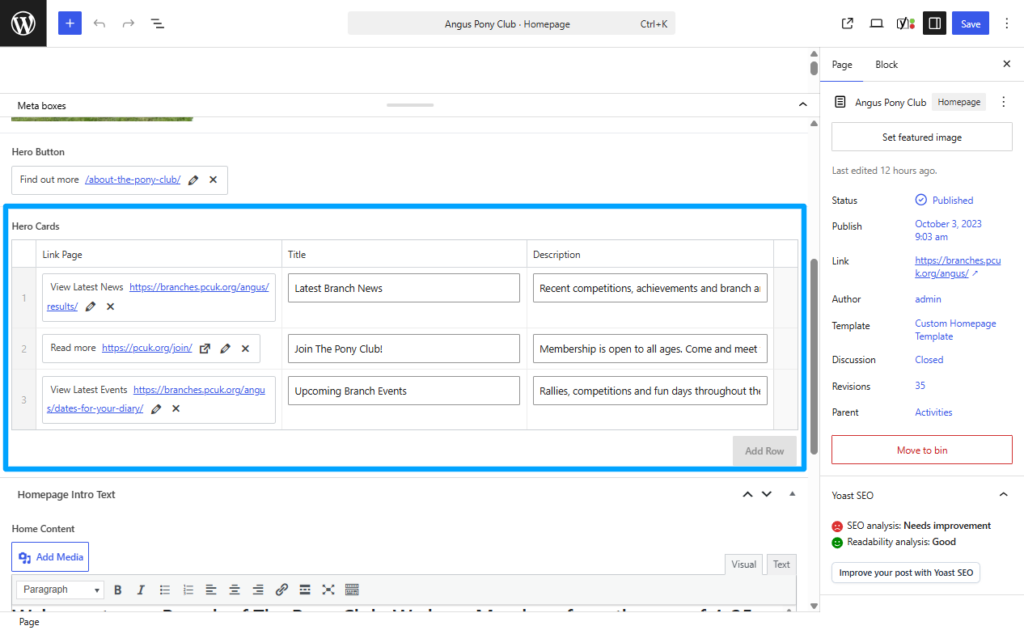Open the Discussion Closed setting

click(x=929, y=360)
